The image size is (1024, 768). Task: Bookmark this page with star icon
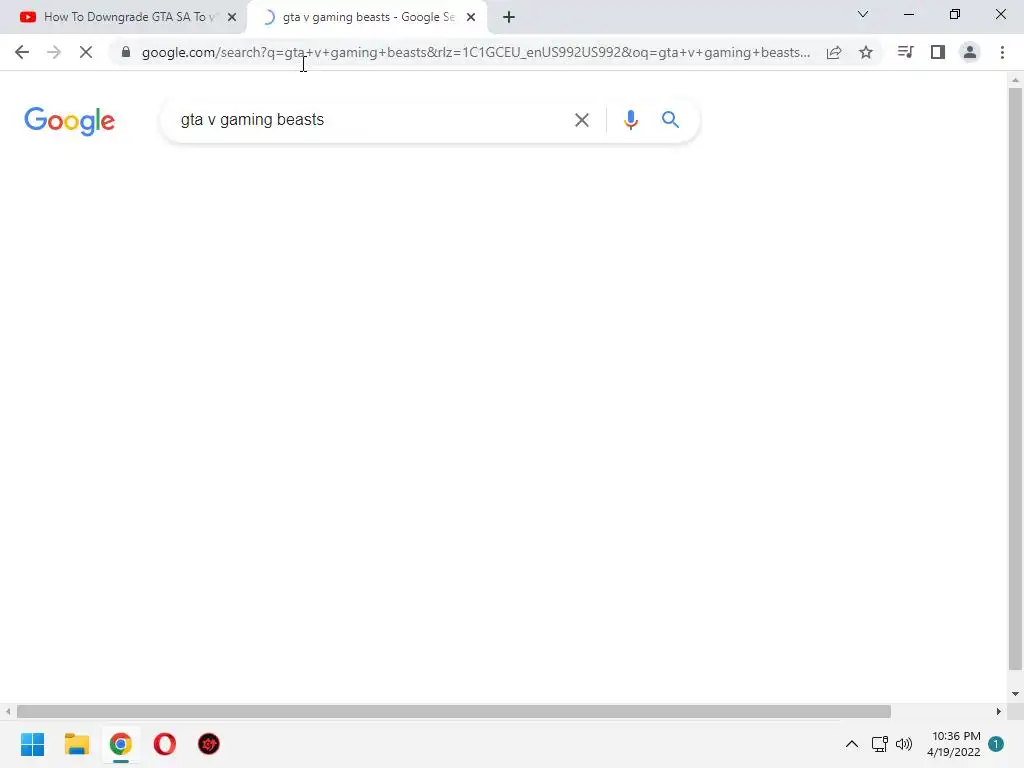point(866,52)
